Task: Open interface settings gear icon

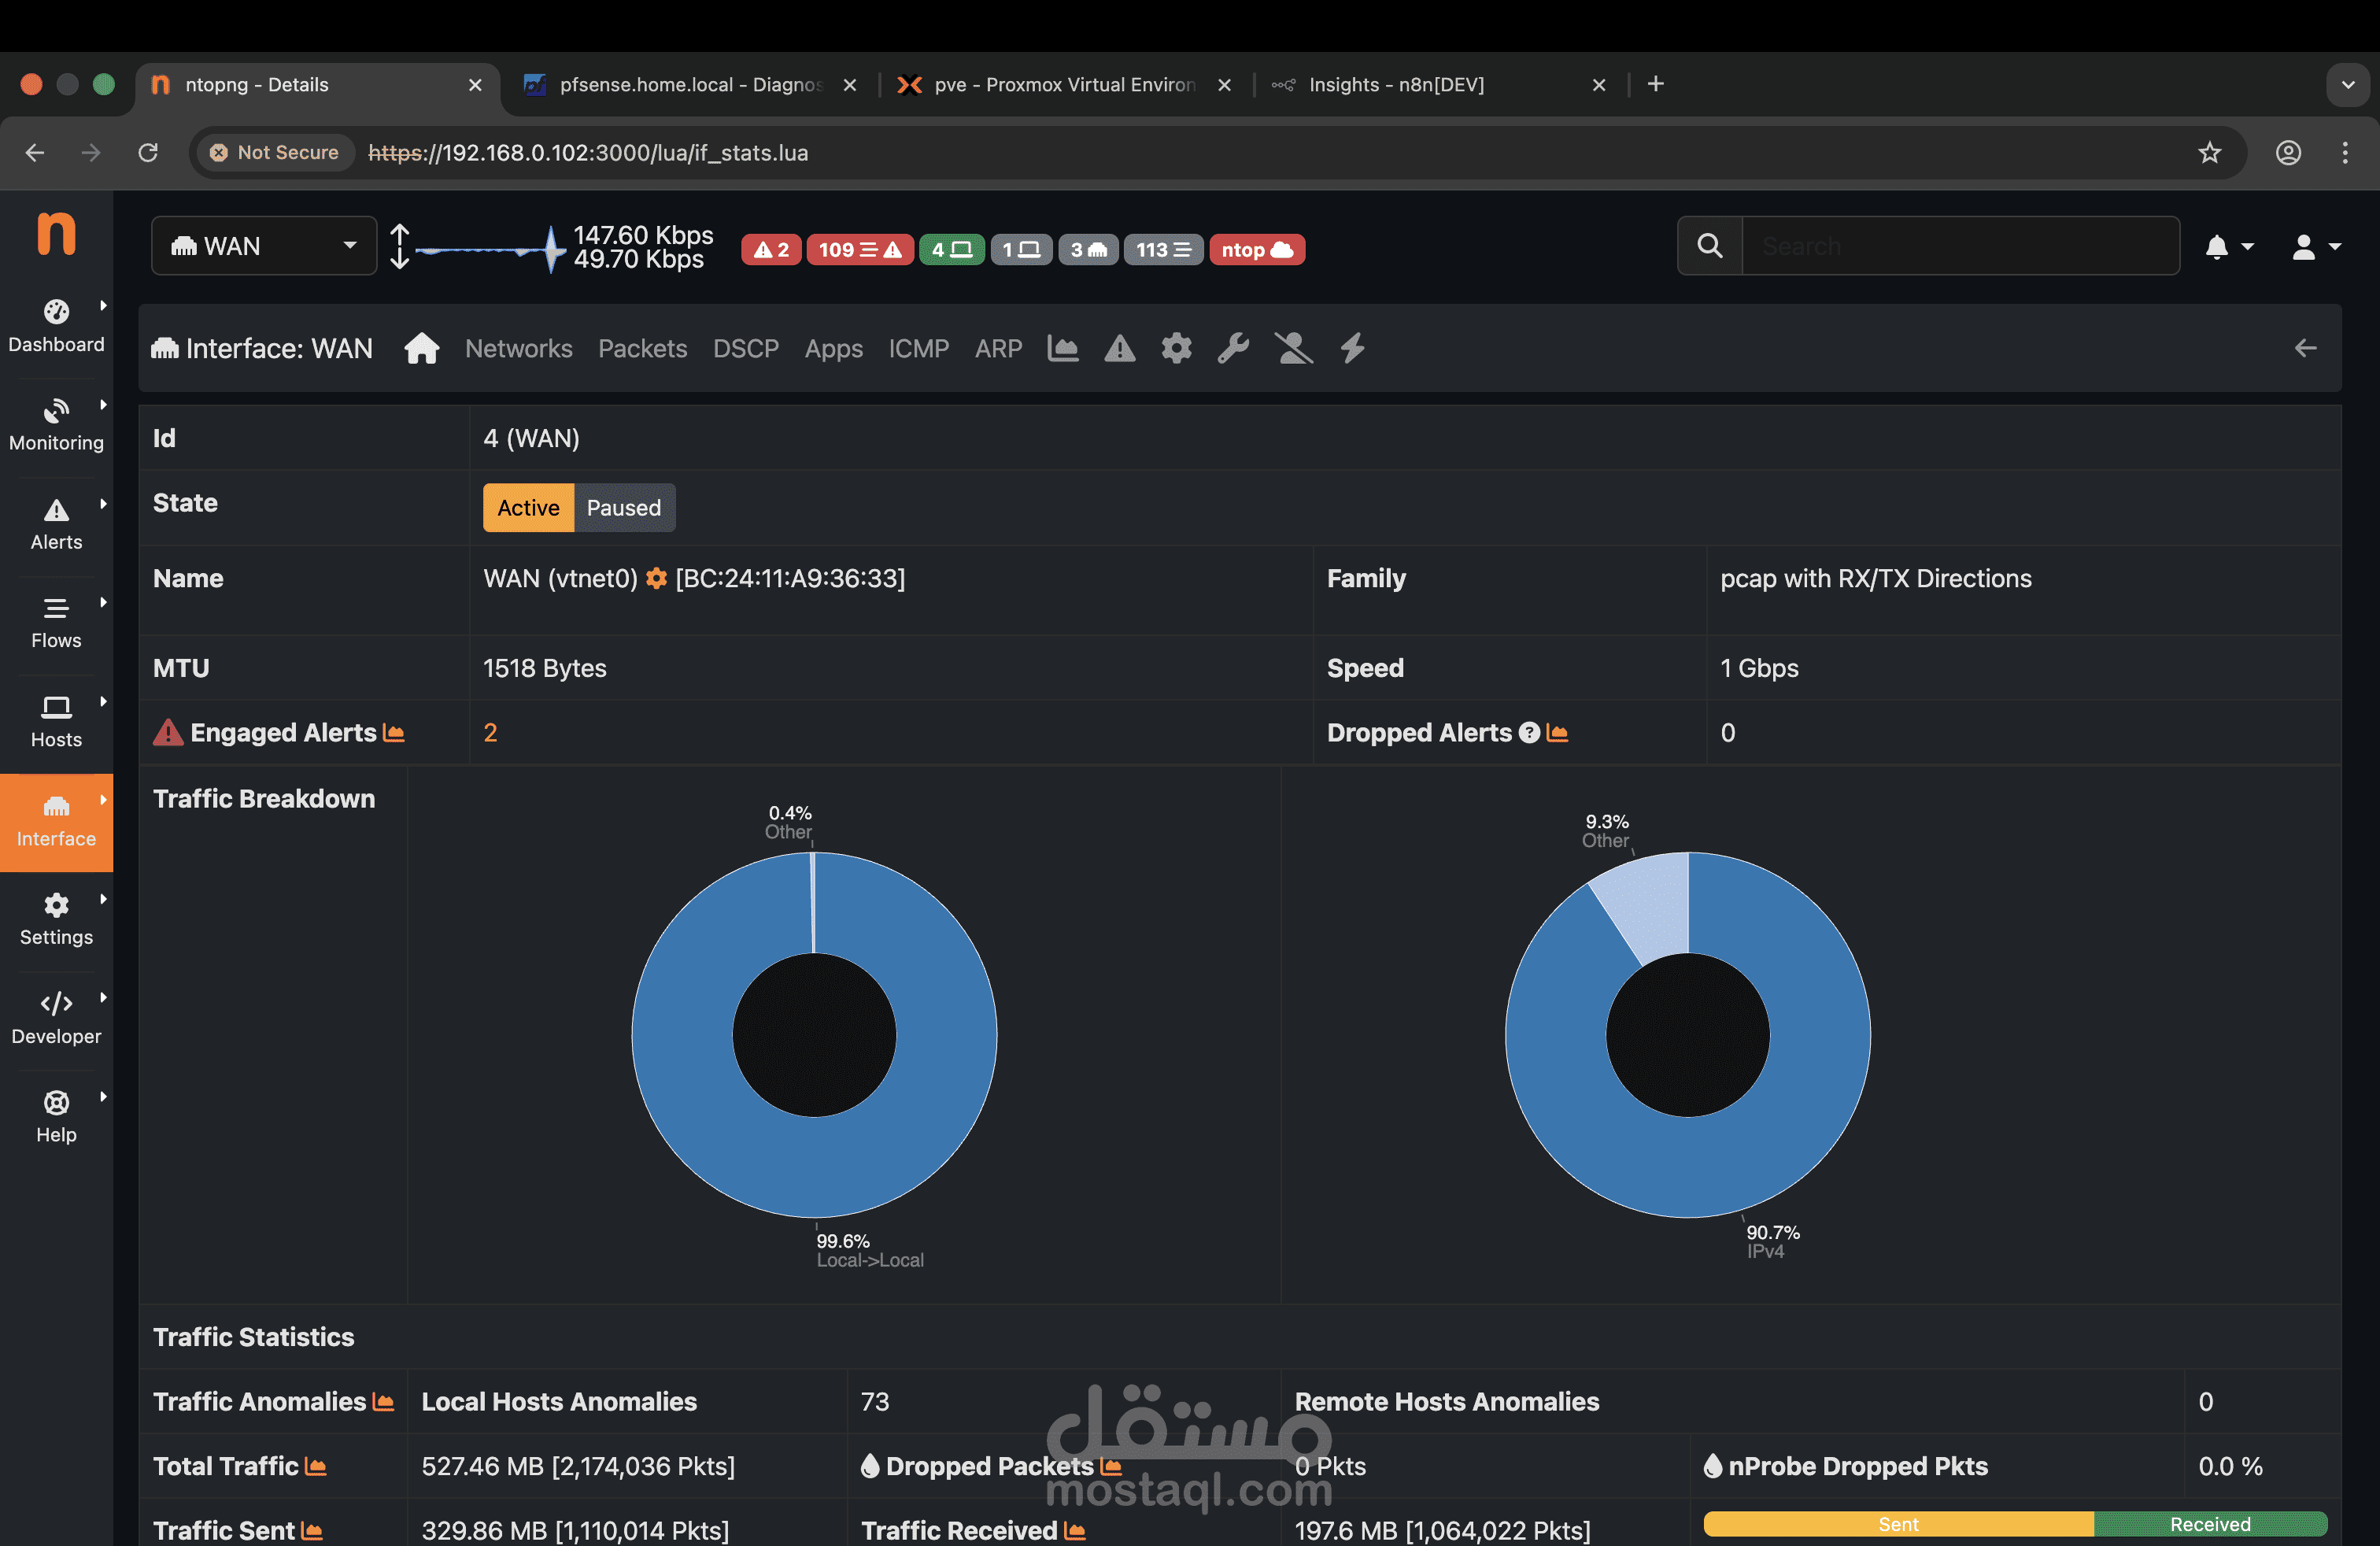Action: pyautogui.click(x=1176, y=348)
